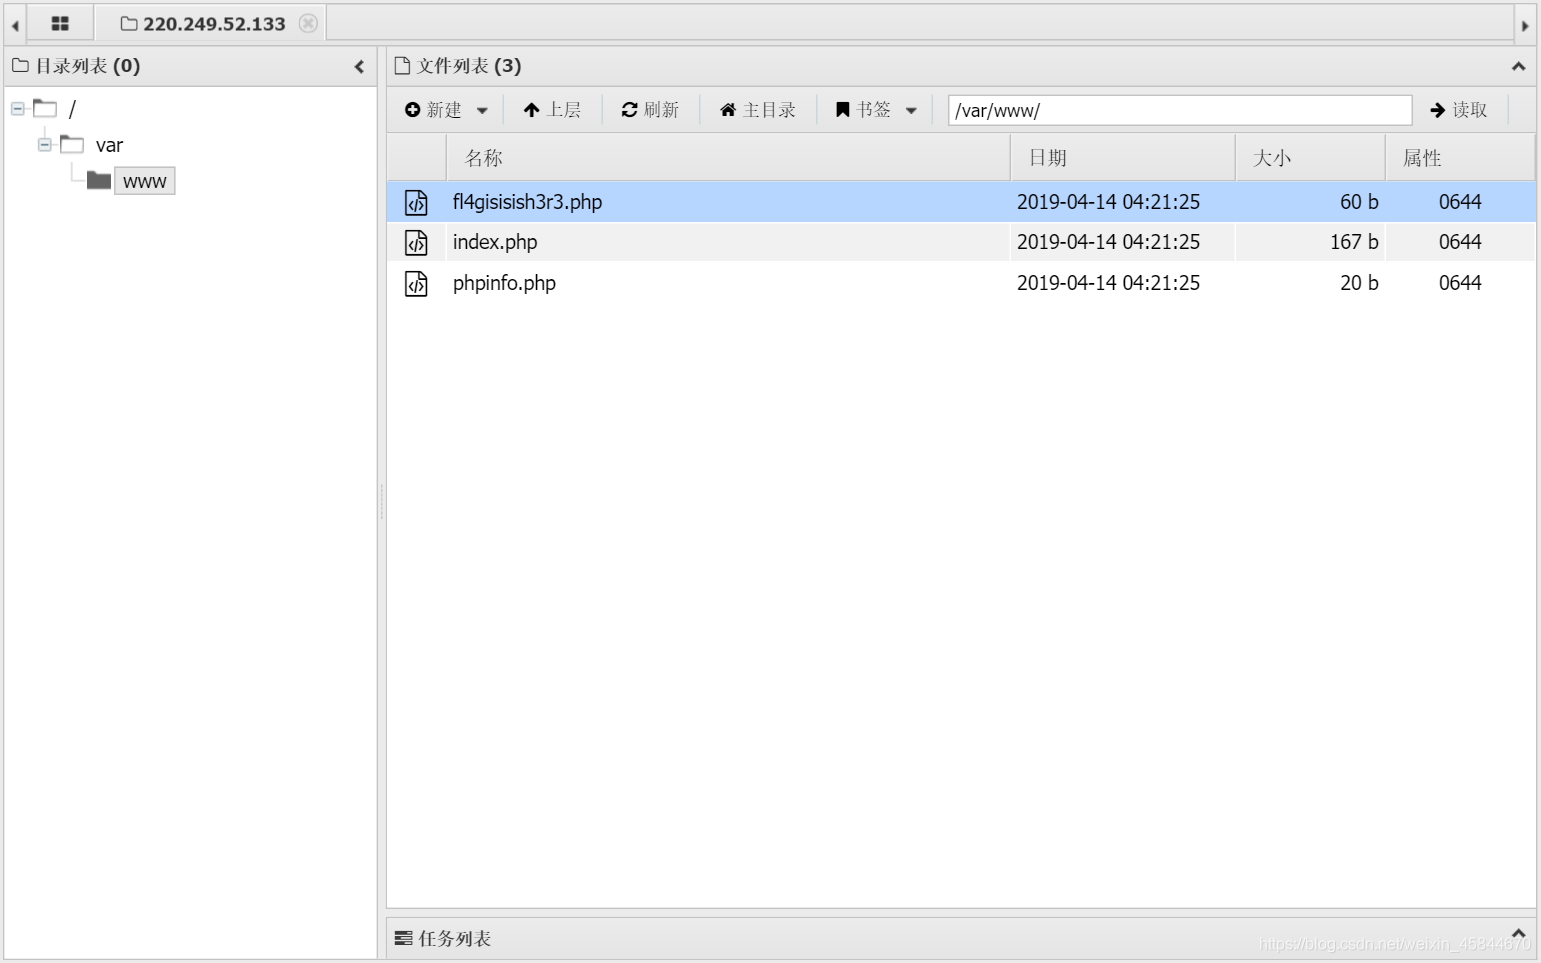Viewport: 1541px width, 963px height.
Task: Sort files by clicking 名称 column header
Action: (484, 157)
